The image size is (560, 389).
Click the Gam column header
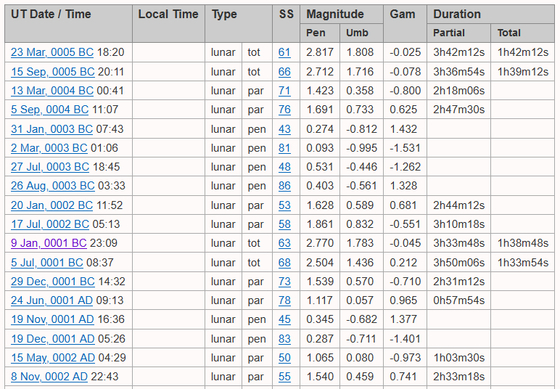(402, 14)
